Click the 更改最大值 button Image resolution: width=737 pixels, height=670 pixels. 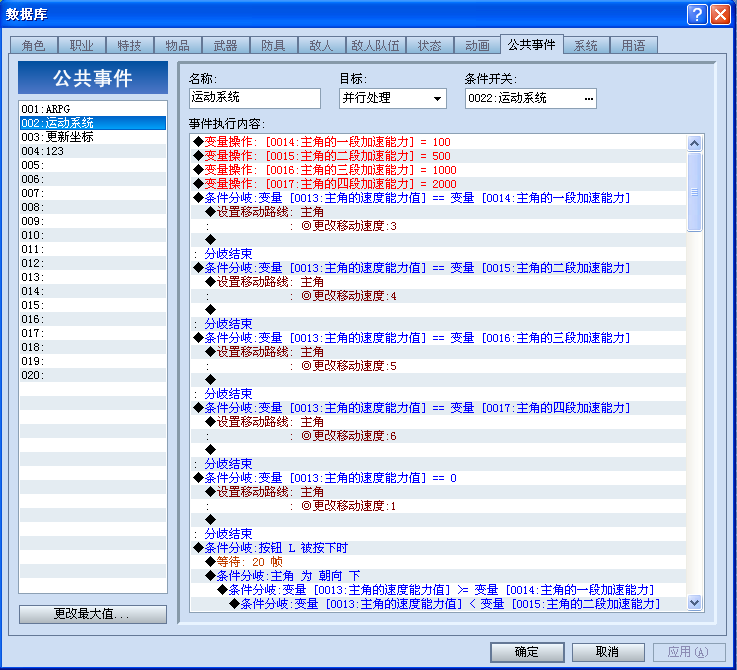coord(93,614)
